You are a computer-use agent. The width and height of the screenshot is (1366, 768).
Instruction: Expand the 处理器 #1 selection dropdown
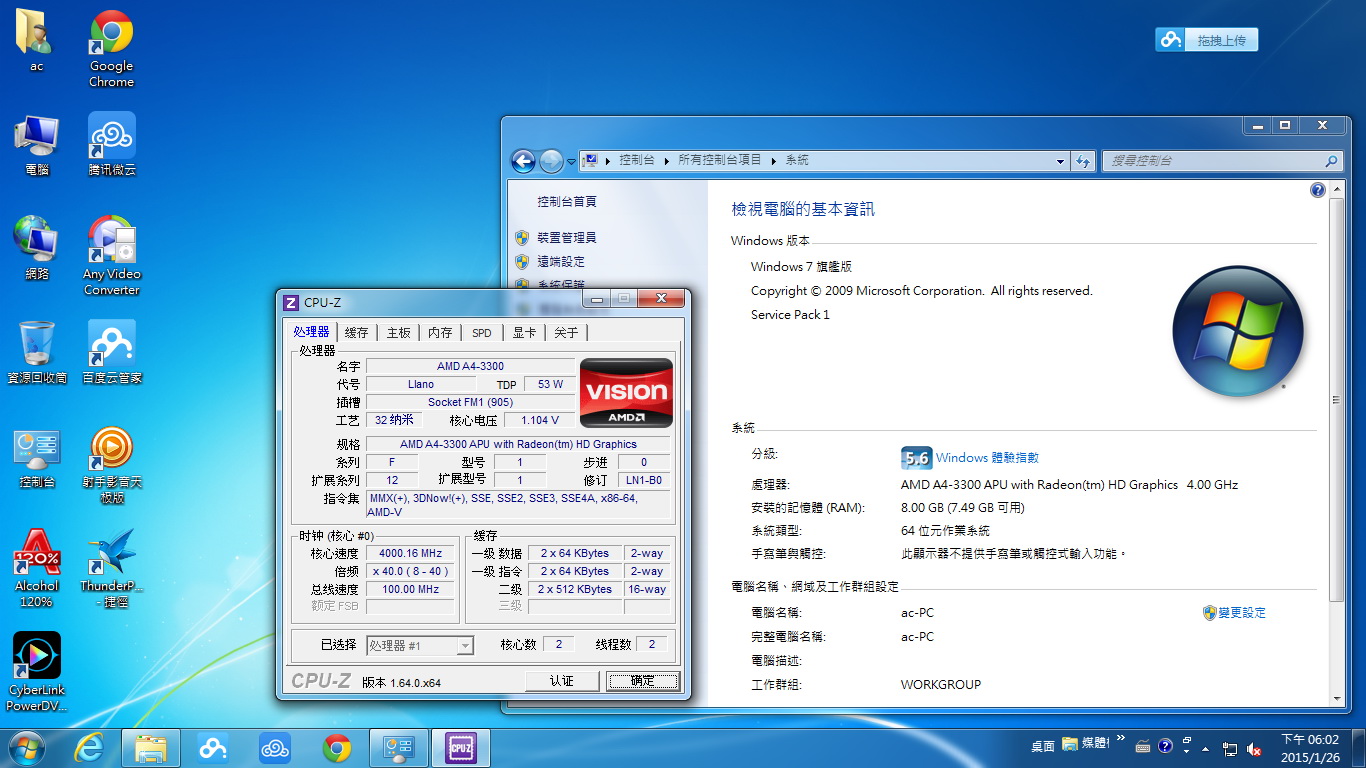click(464, 646)
